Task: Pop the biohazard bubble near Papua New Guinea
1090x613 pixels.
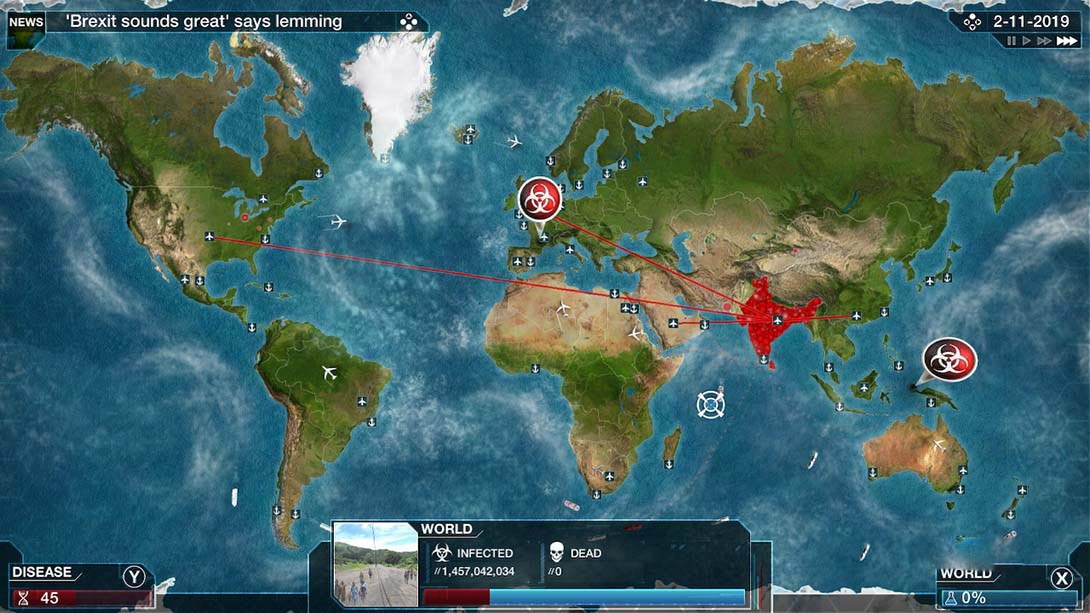Action: [x=949, y=359]
